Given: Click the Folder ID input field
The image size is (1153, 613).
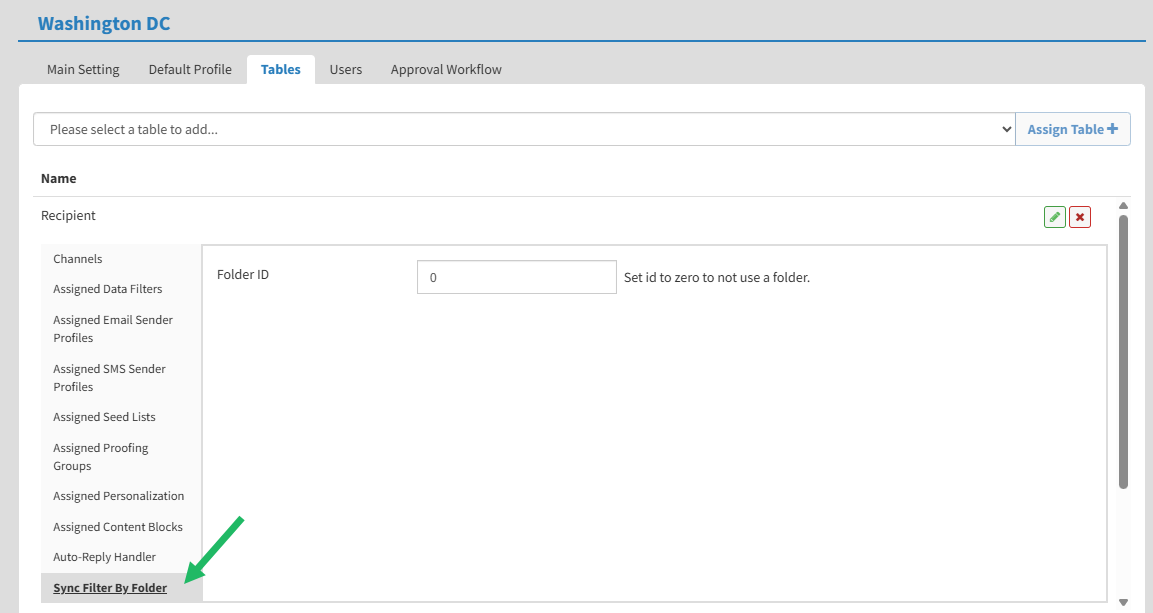Looking at the screenshot, I should pyautogui.click(x=516, y=277).
